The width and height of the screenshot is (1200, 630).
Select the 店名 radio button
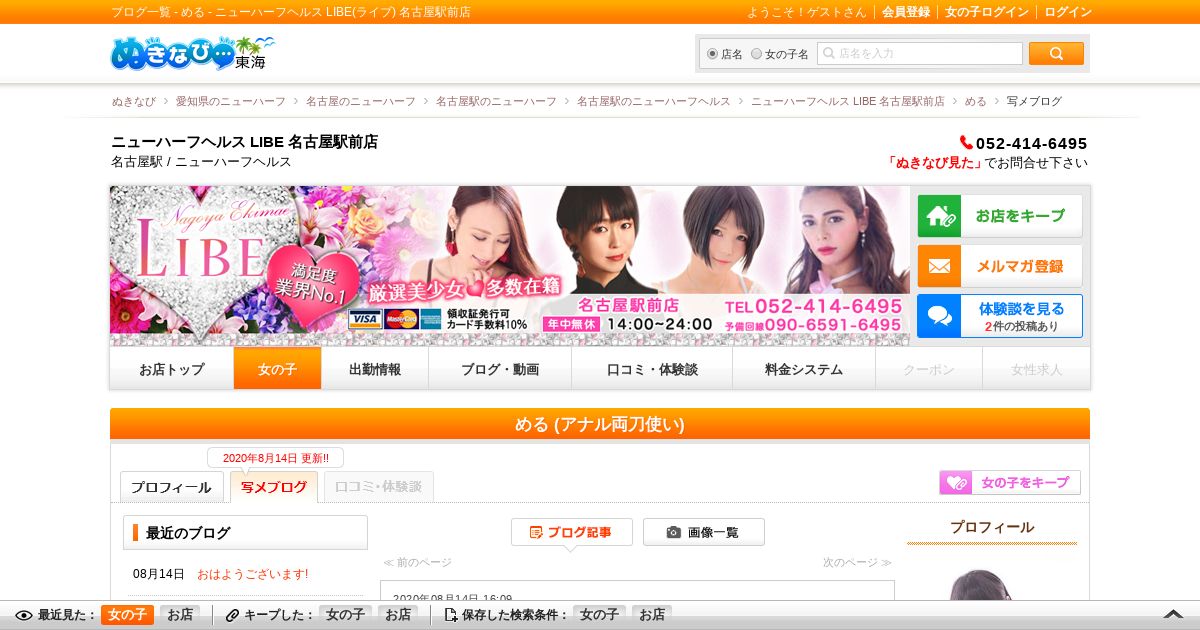(712, 54)
